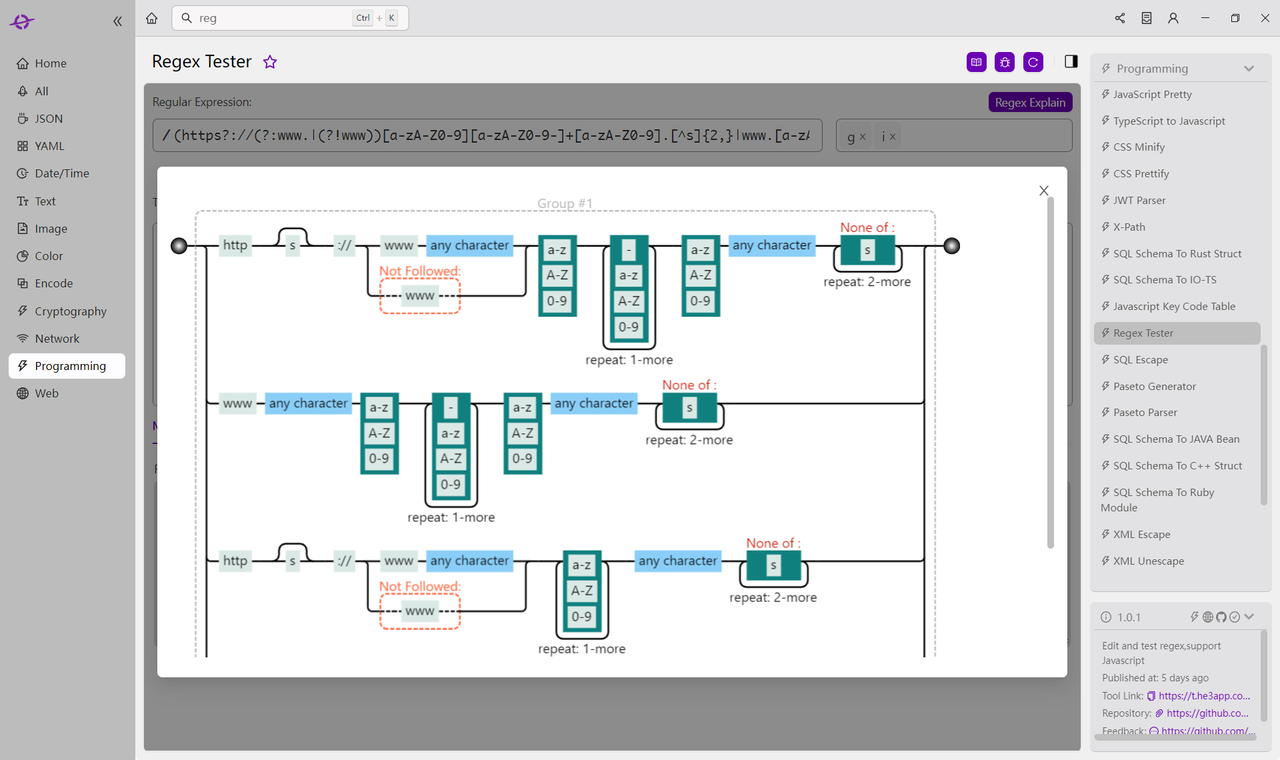Open XML Escape tool
1280x760 pixels.
pyautogui.click(x=1177, y=535)
